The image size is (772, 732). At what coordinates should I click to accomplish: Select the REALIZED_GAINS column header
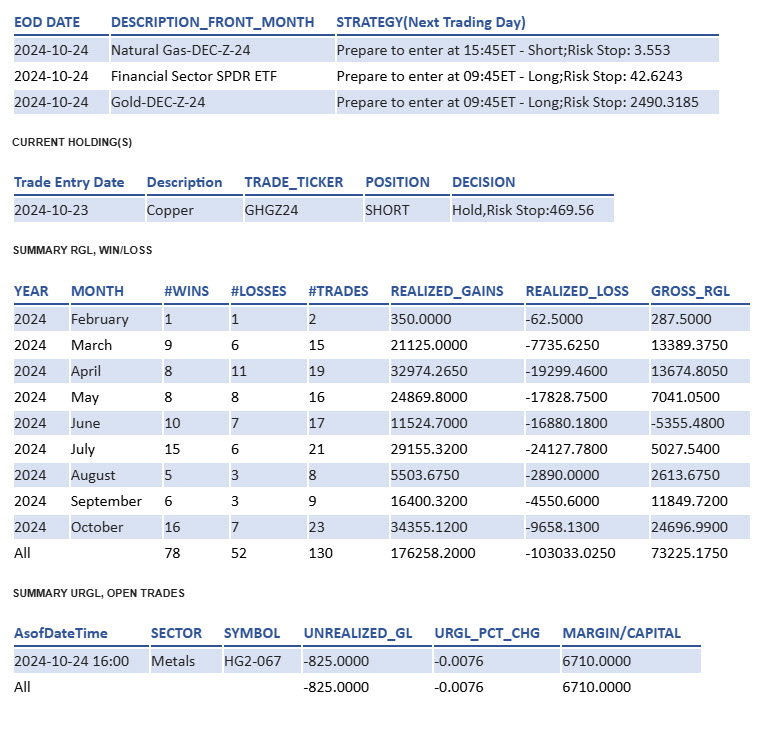coord(446,291)
